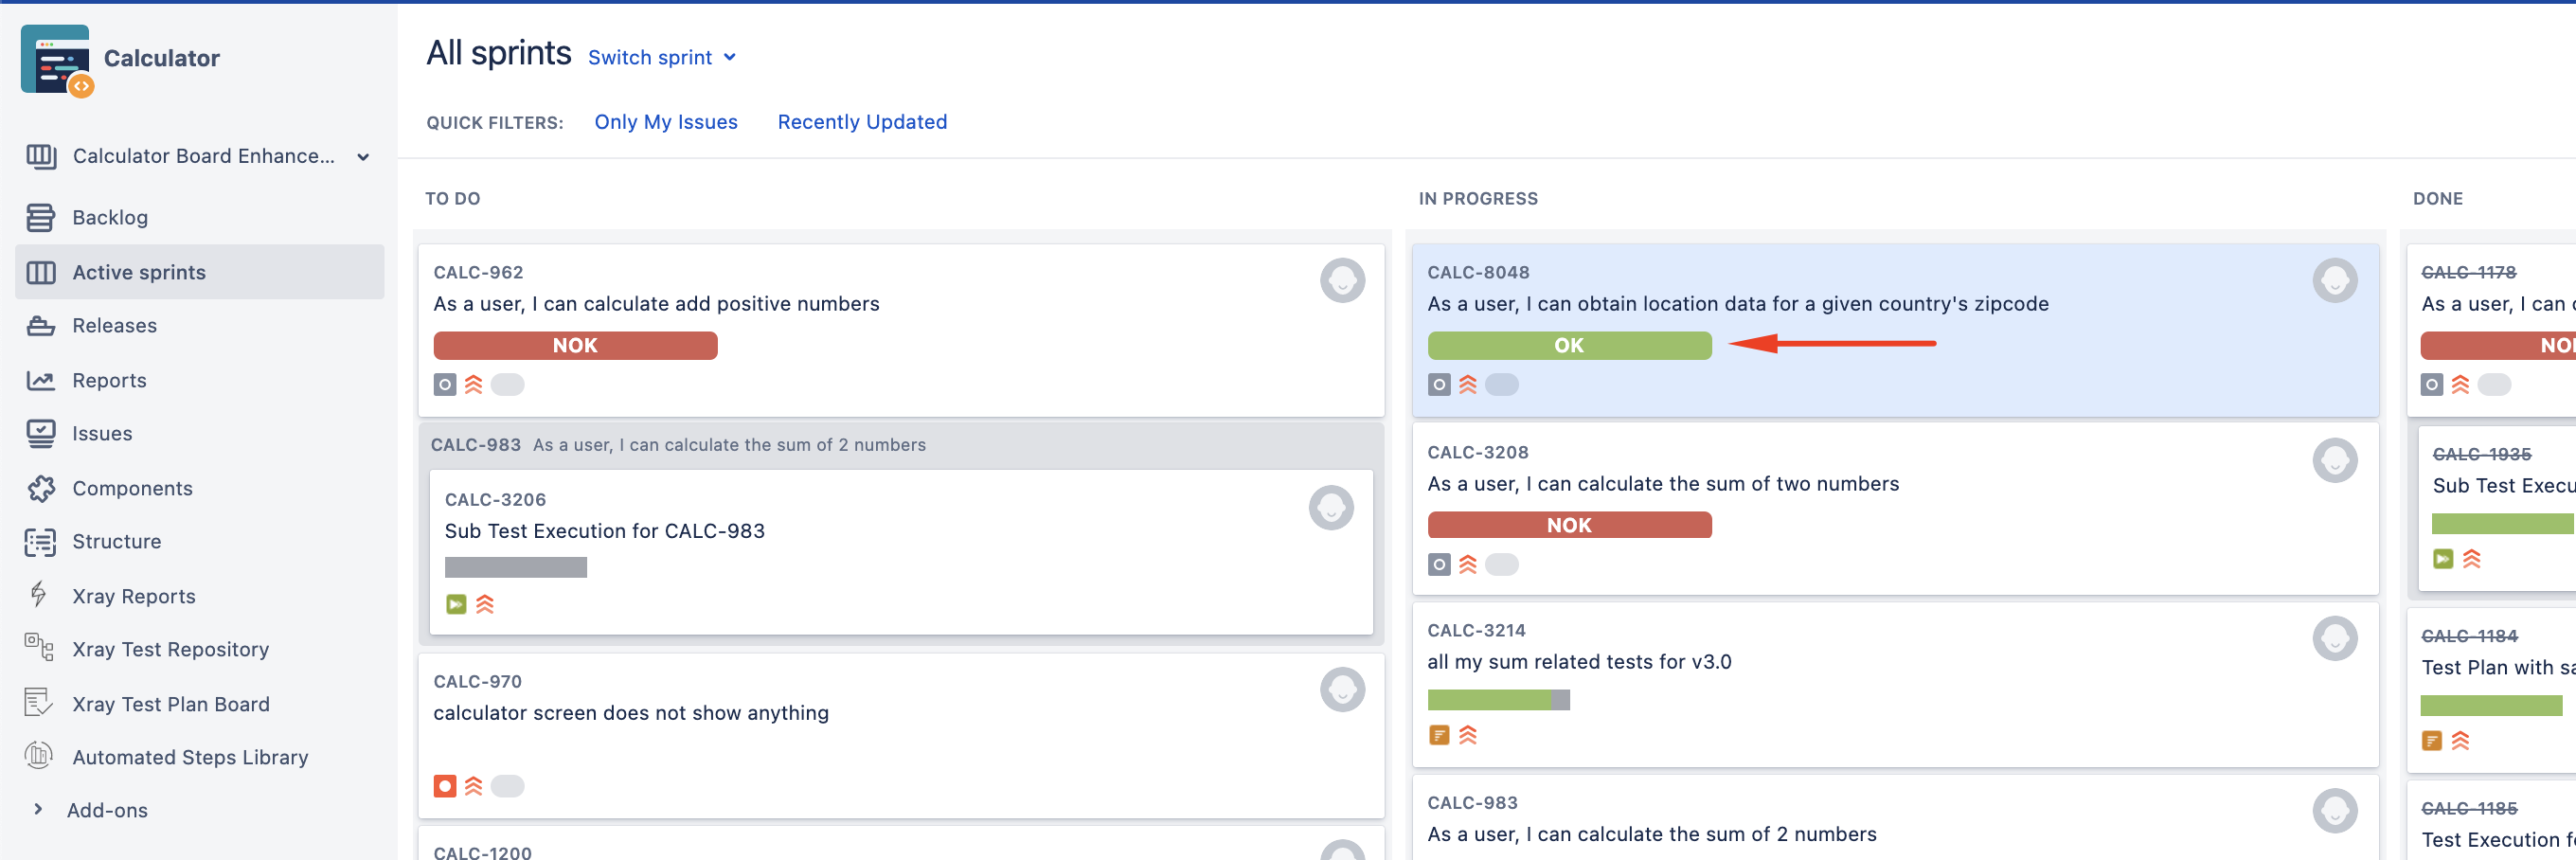
Task: Click the Xray Test Plan Board icon
Action: click(39, 703)
